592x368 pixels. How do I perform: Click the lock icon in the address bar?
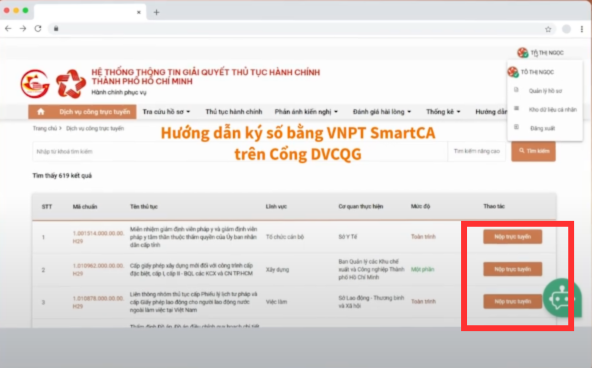pos(56,29)
